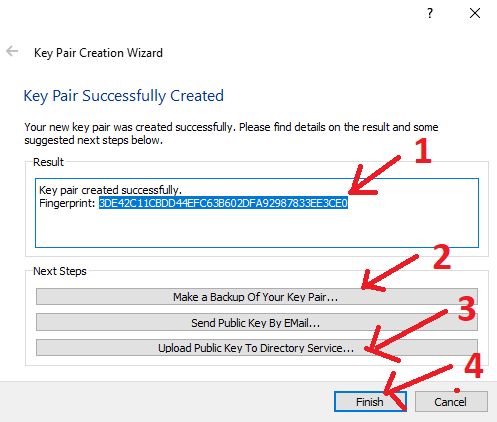This screenshot has width=497, height=422.
Task: Click Make a Backup Of Your Key Pair
Action: coord(257,297)
